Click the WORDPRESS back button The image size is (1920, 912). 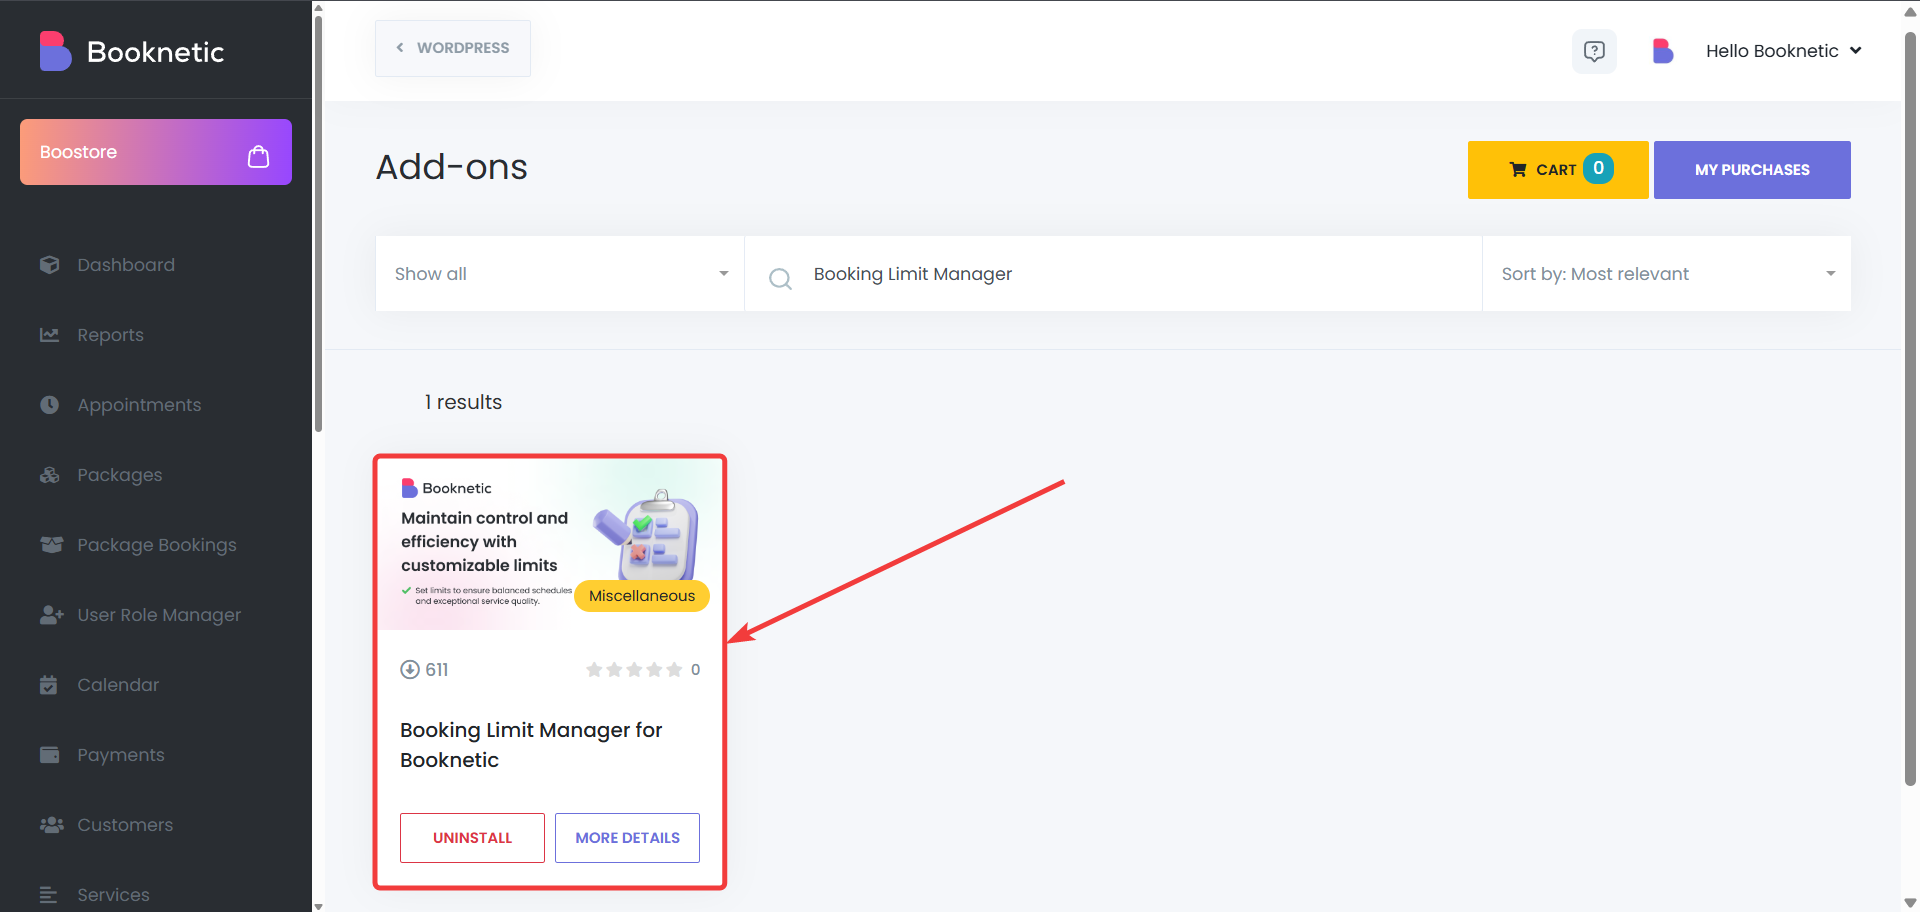[x=453, y=48]
